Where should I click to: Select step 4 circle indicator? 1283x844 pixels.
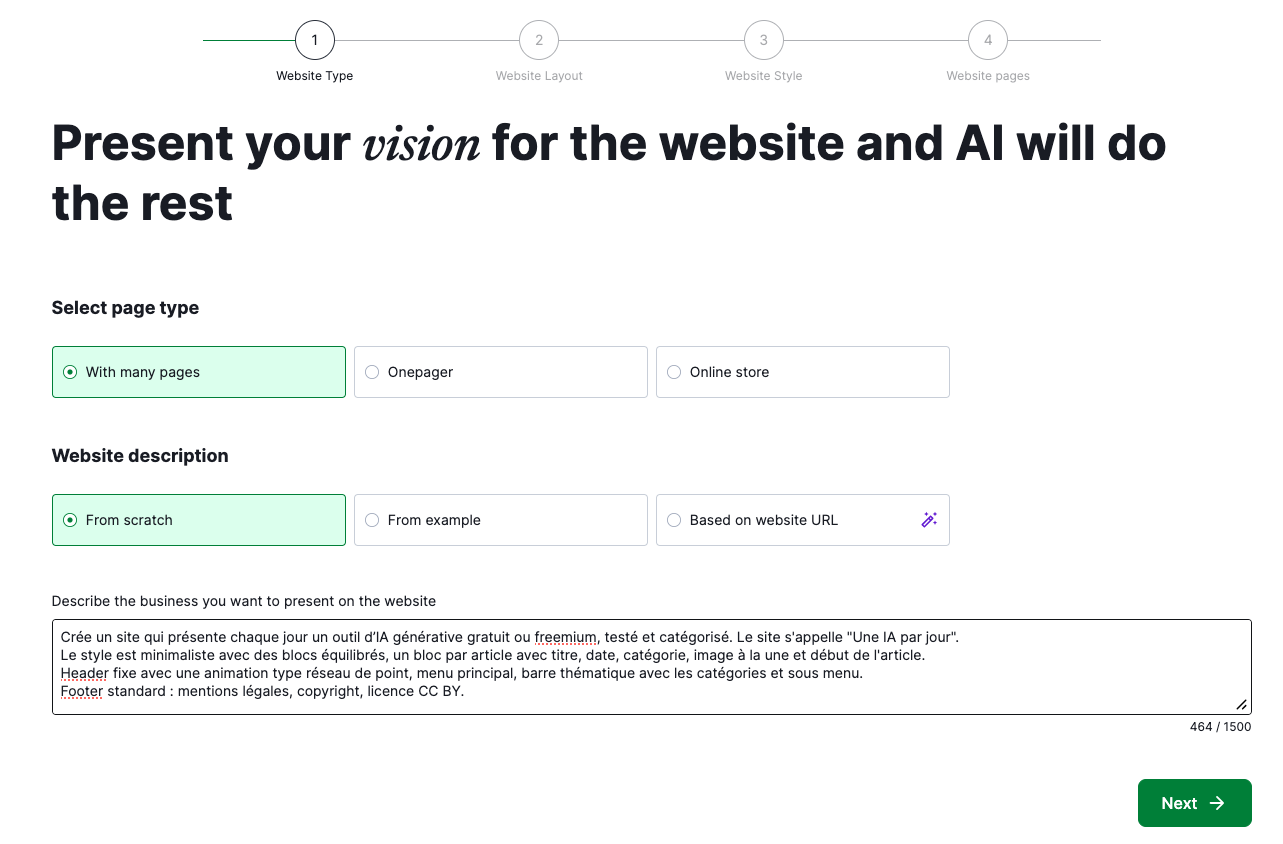coord(988,41)
